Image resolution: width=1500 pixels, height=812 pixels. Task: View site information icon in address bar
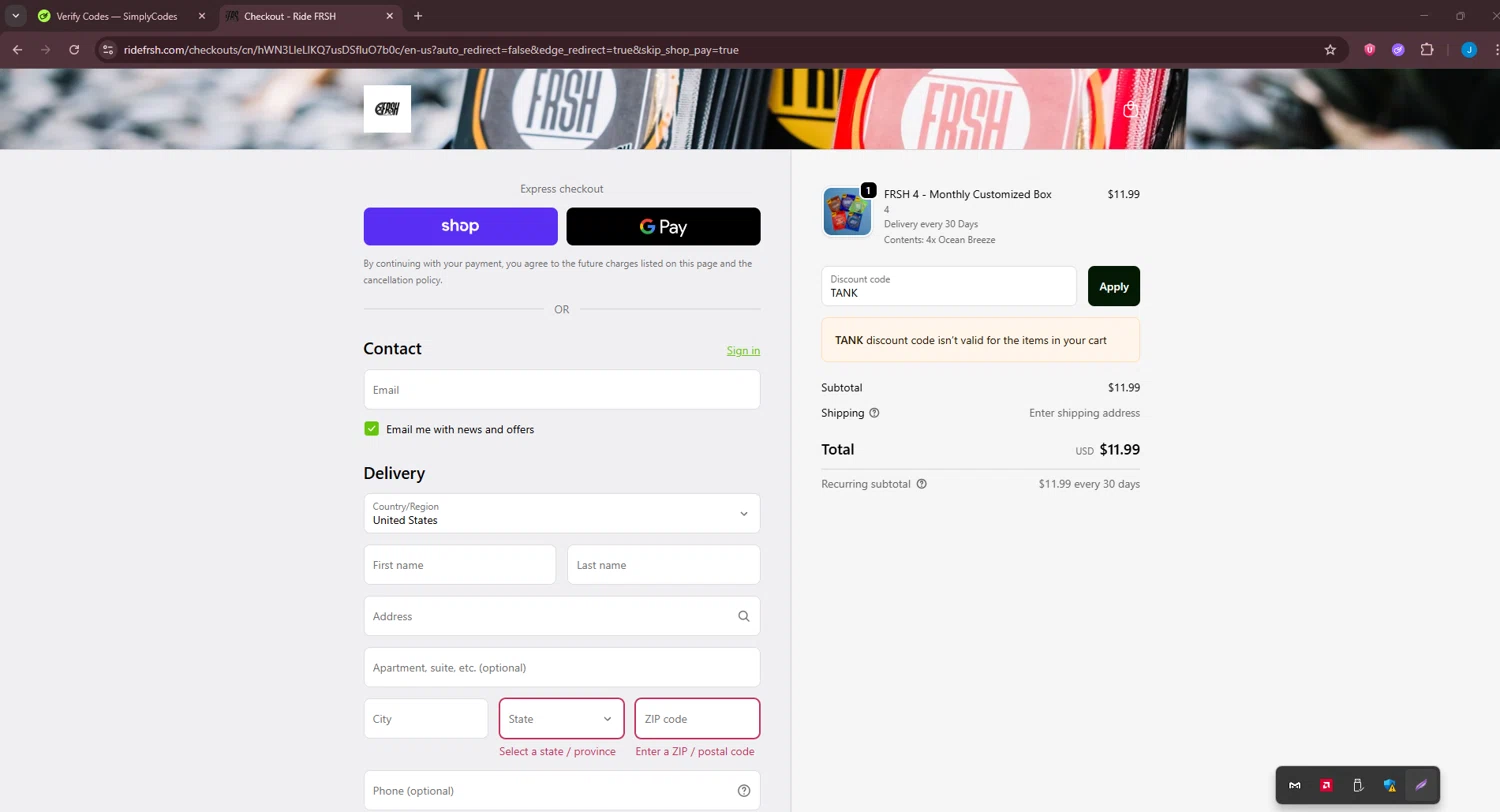[x=109, y=49]
